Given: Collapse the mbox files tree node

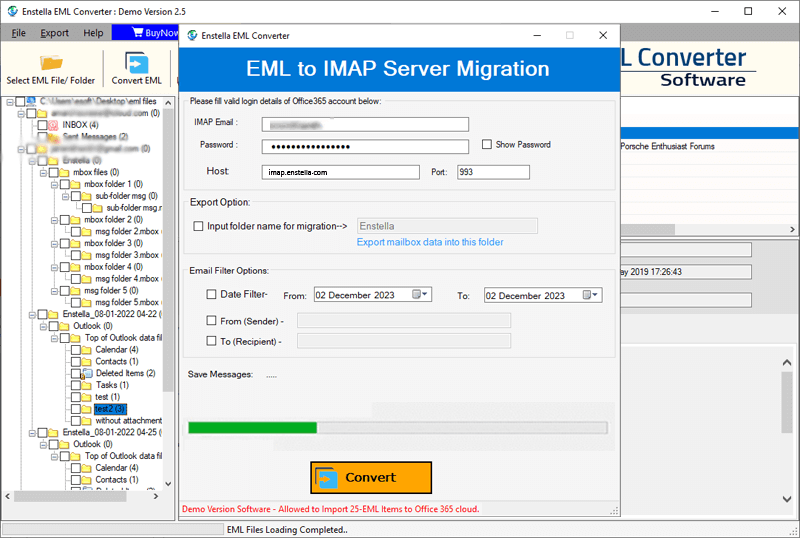Looking at the screenshot, I should click(43, 173).
